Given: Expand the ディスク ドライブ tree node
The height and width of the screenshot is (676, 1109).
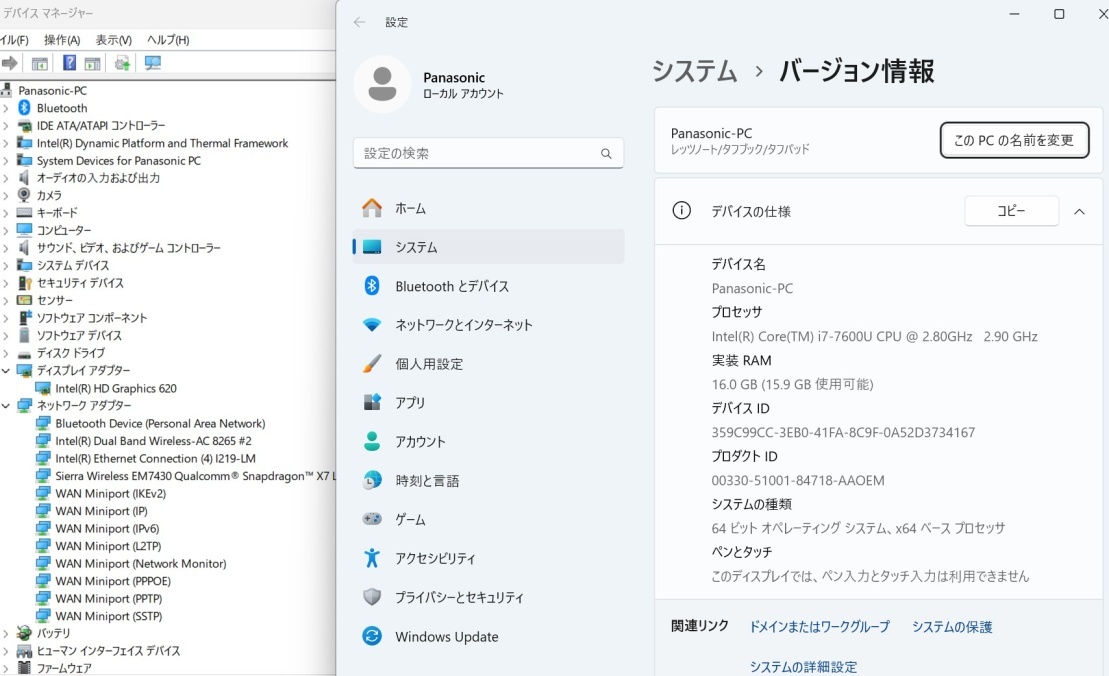Looking at the screenshot, I should click(x=6, y=353).
